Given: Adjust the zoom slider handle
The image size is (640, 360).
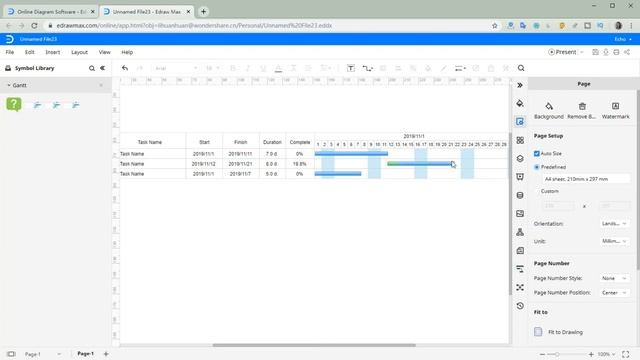Looking at the screenshot, I should point(557,354).
